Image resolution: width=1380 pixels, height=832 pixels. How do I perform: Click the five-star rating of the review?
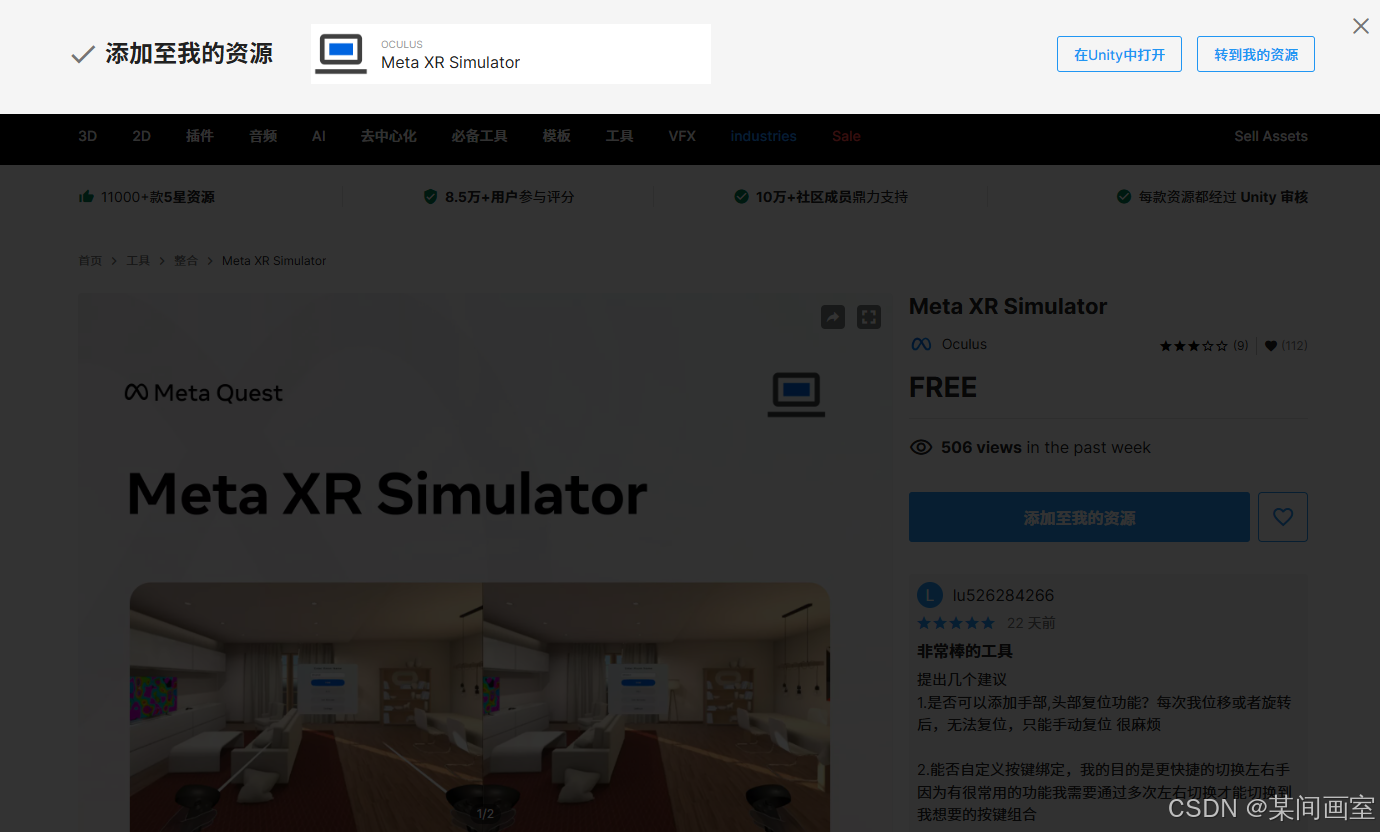coord(956,623)
